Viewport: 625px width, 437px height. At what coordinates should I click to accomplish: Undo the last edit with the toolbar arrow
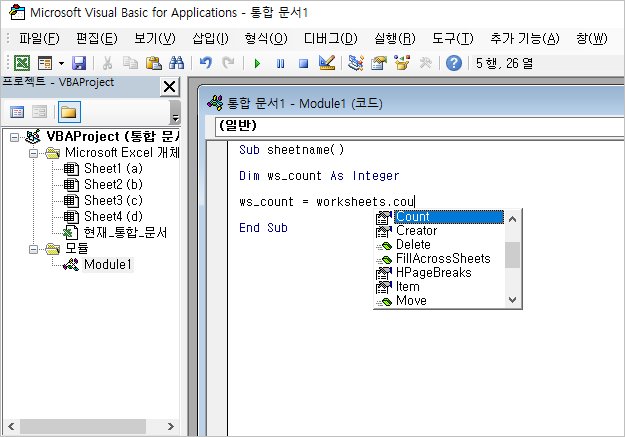pyautogui.click(x=206, y=63)
